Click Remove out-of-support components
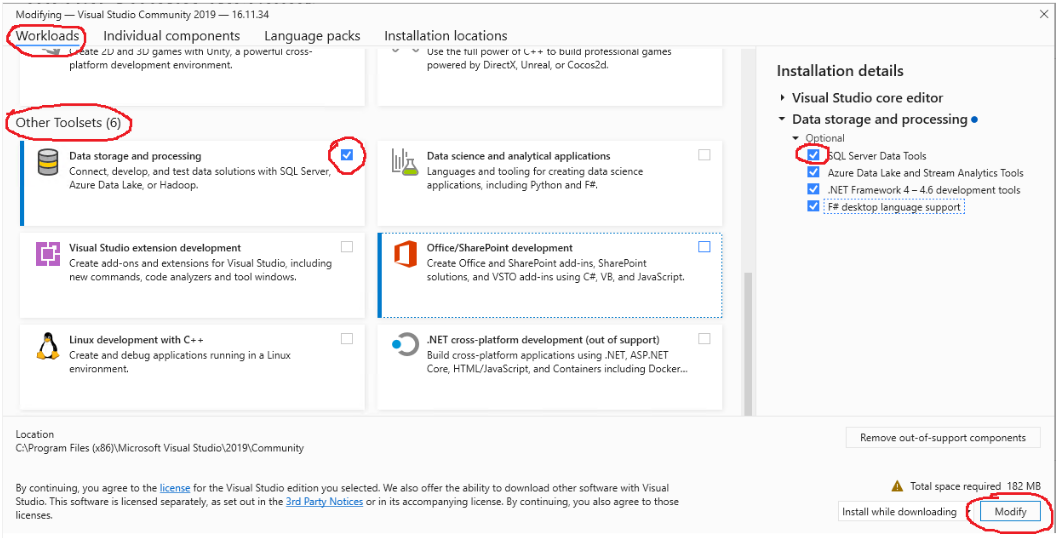Viewport: 1057px width, 538px height. 942,438
